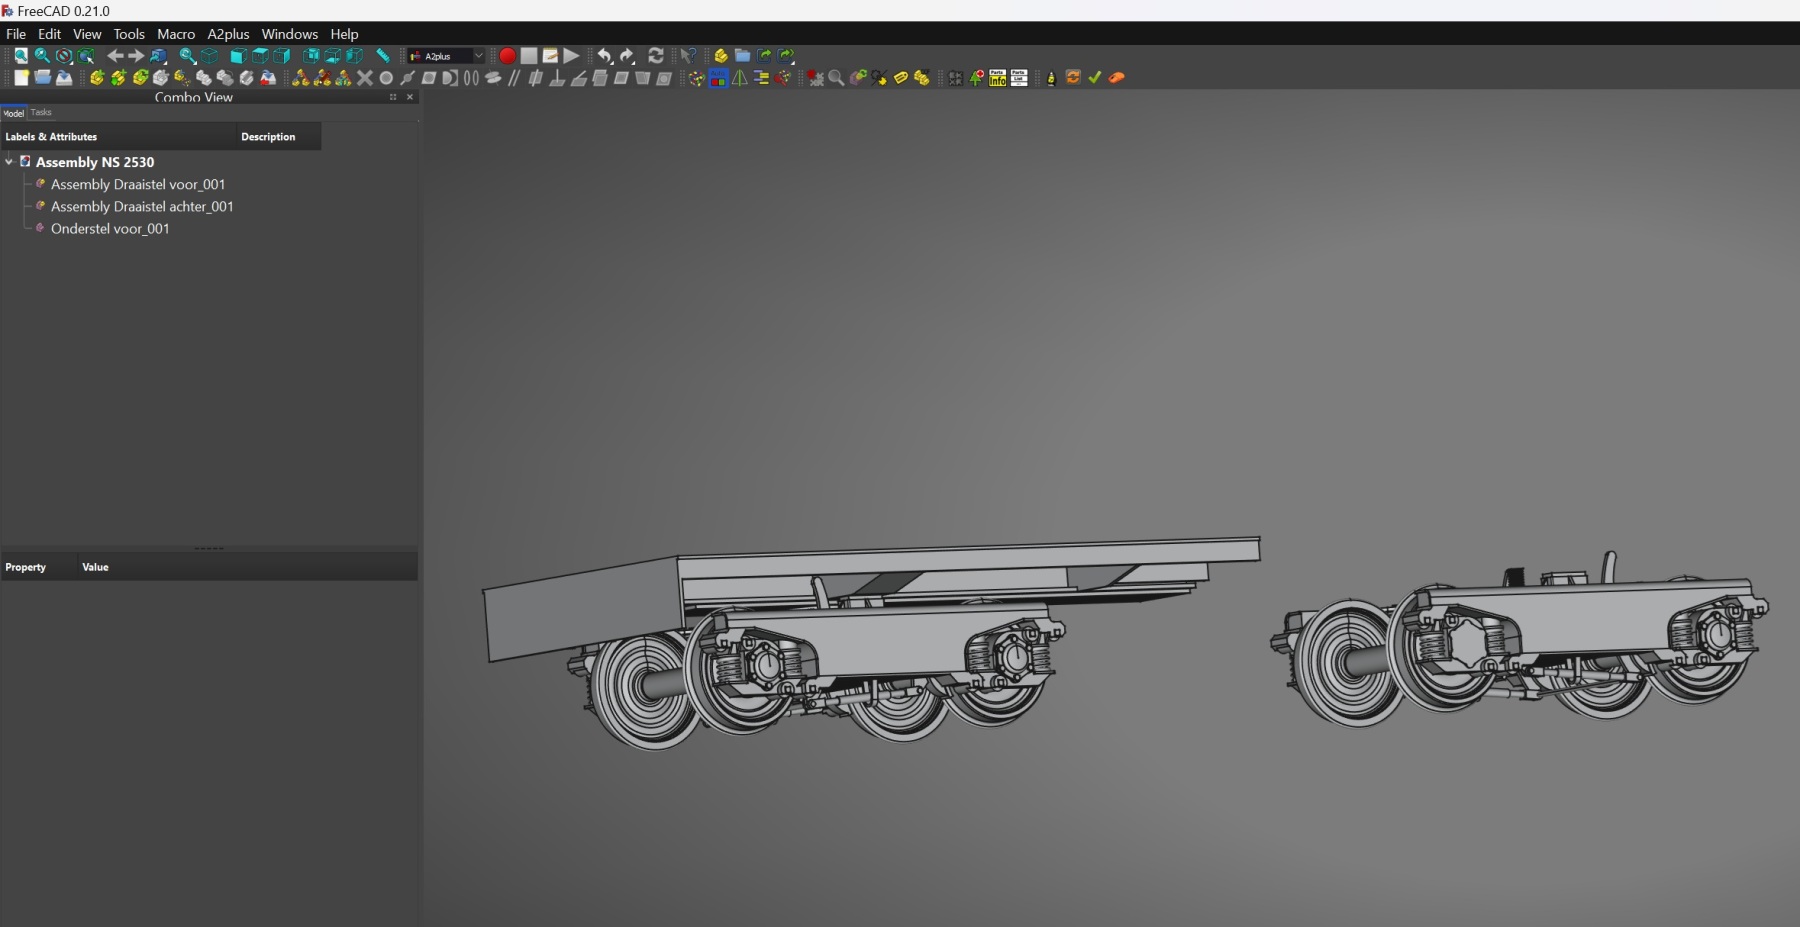Click the What's This help cursor icon
This screenshot has width=1800, height=927.
click(688, 56)
